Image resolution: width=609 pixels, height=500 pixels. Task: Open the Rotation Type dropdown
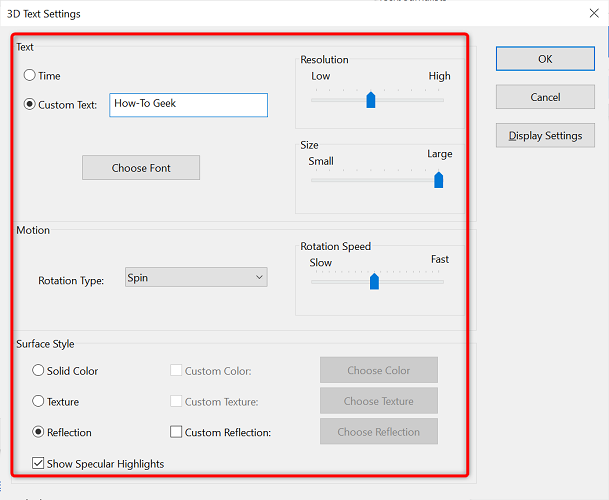point(196,278)
